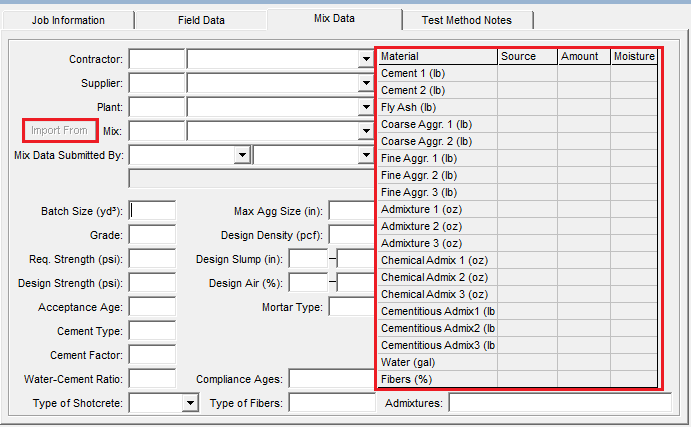Click the Cement Type input box
This screenshot has width=691, height=427.
[x=153, y=331]
